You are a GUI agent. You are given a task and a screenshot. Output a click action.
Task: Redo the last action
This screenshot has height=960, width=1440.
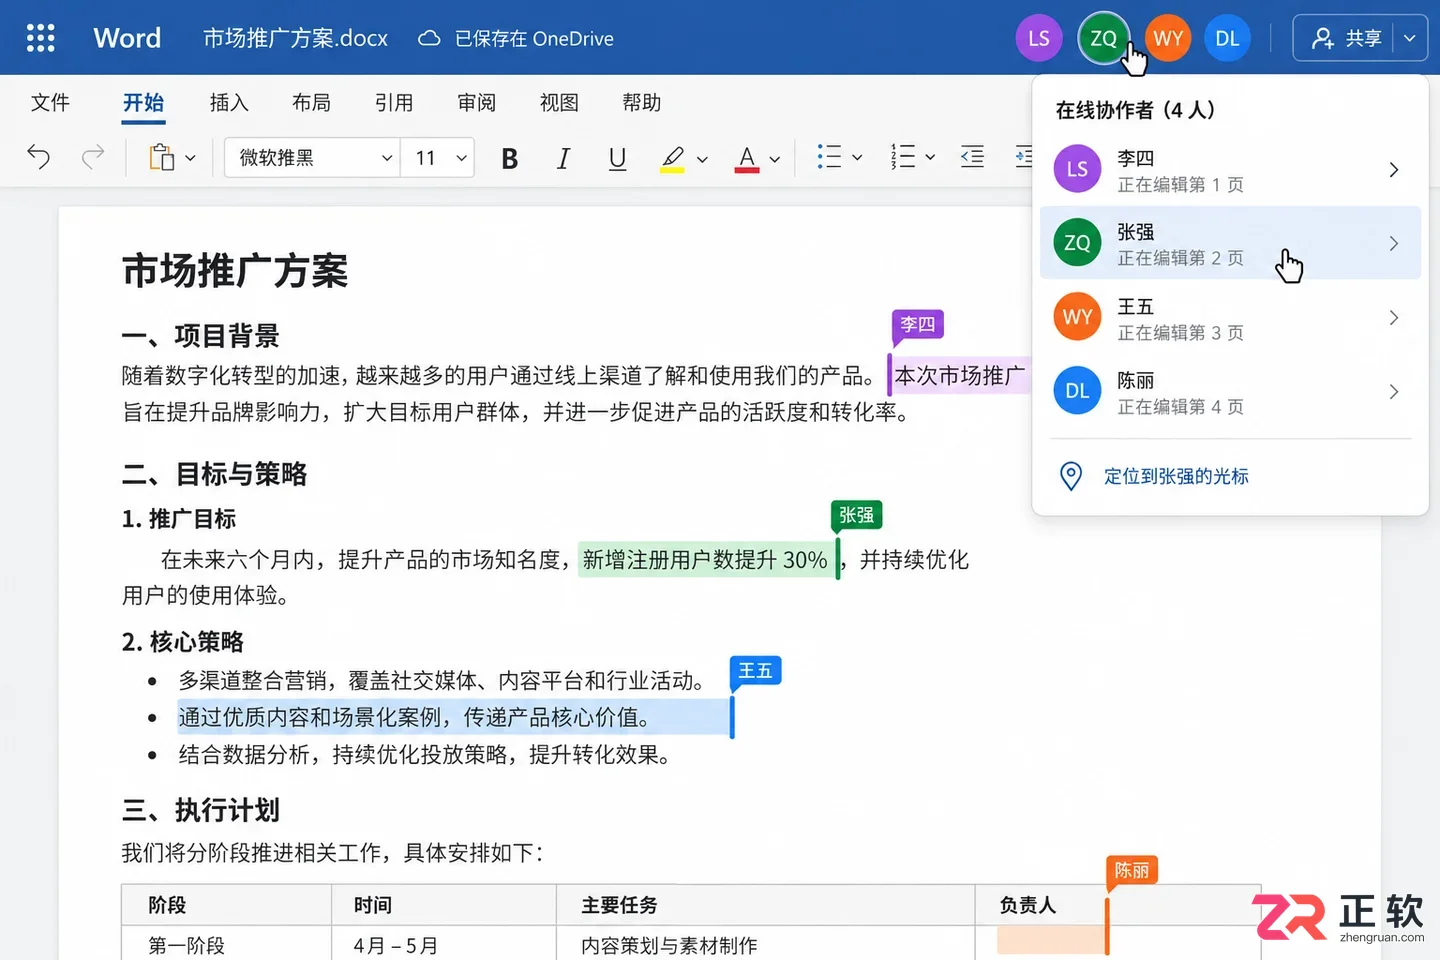tap(93, 157)
